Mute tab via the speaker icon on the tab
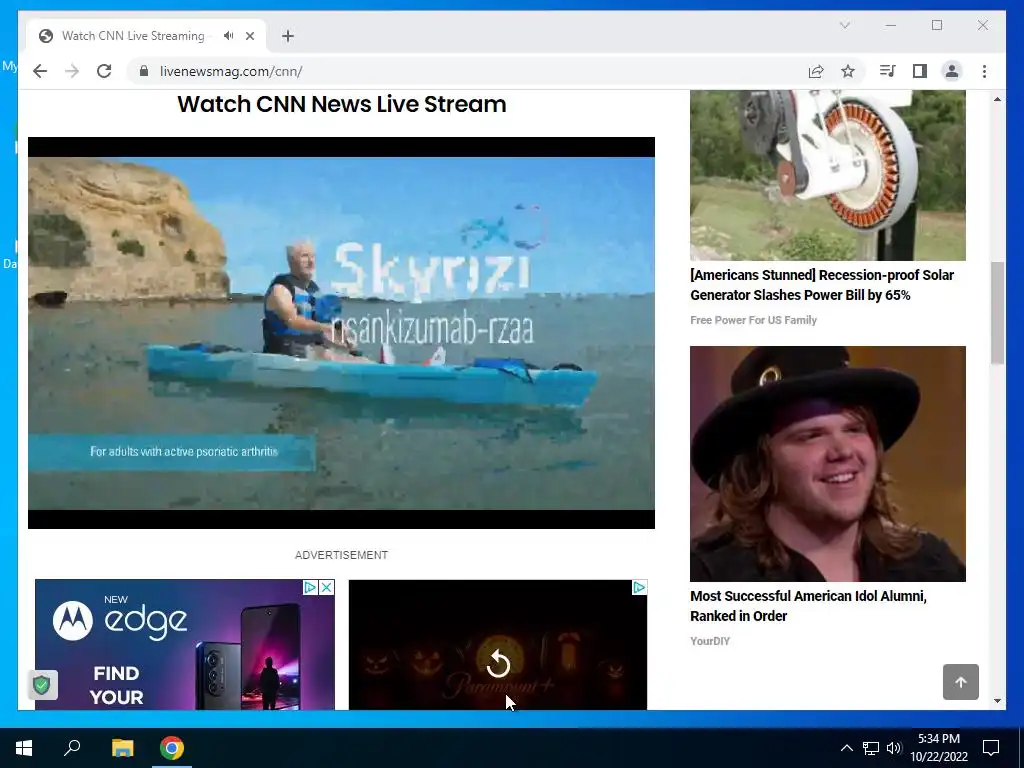This screenshot has width=1024, height=768. click(x=228, y=36)
